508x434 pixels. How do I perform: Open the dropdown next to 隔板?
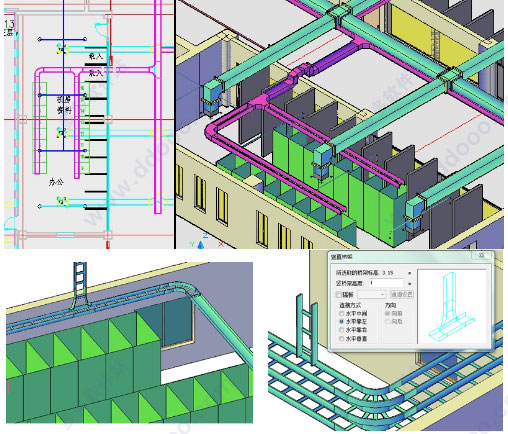point(372,295)
